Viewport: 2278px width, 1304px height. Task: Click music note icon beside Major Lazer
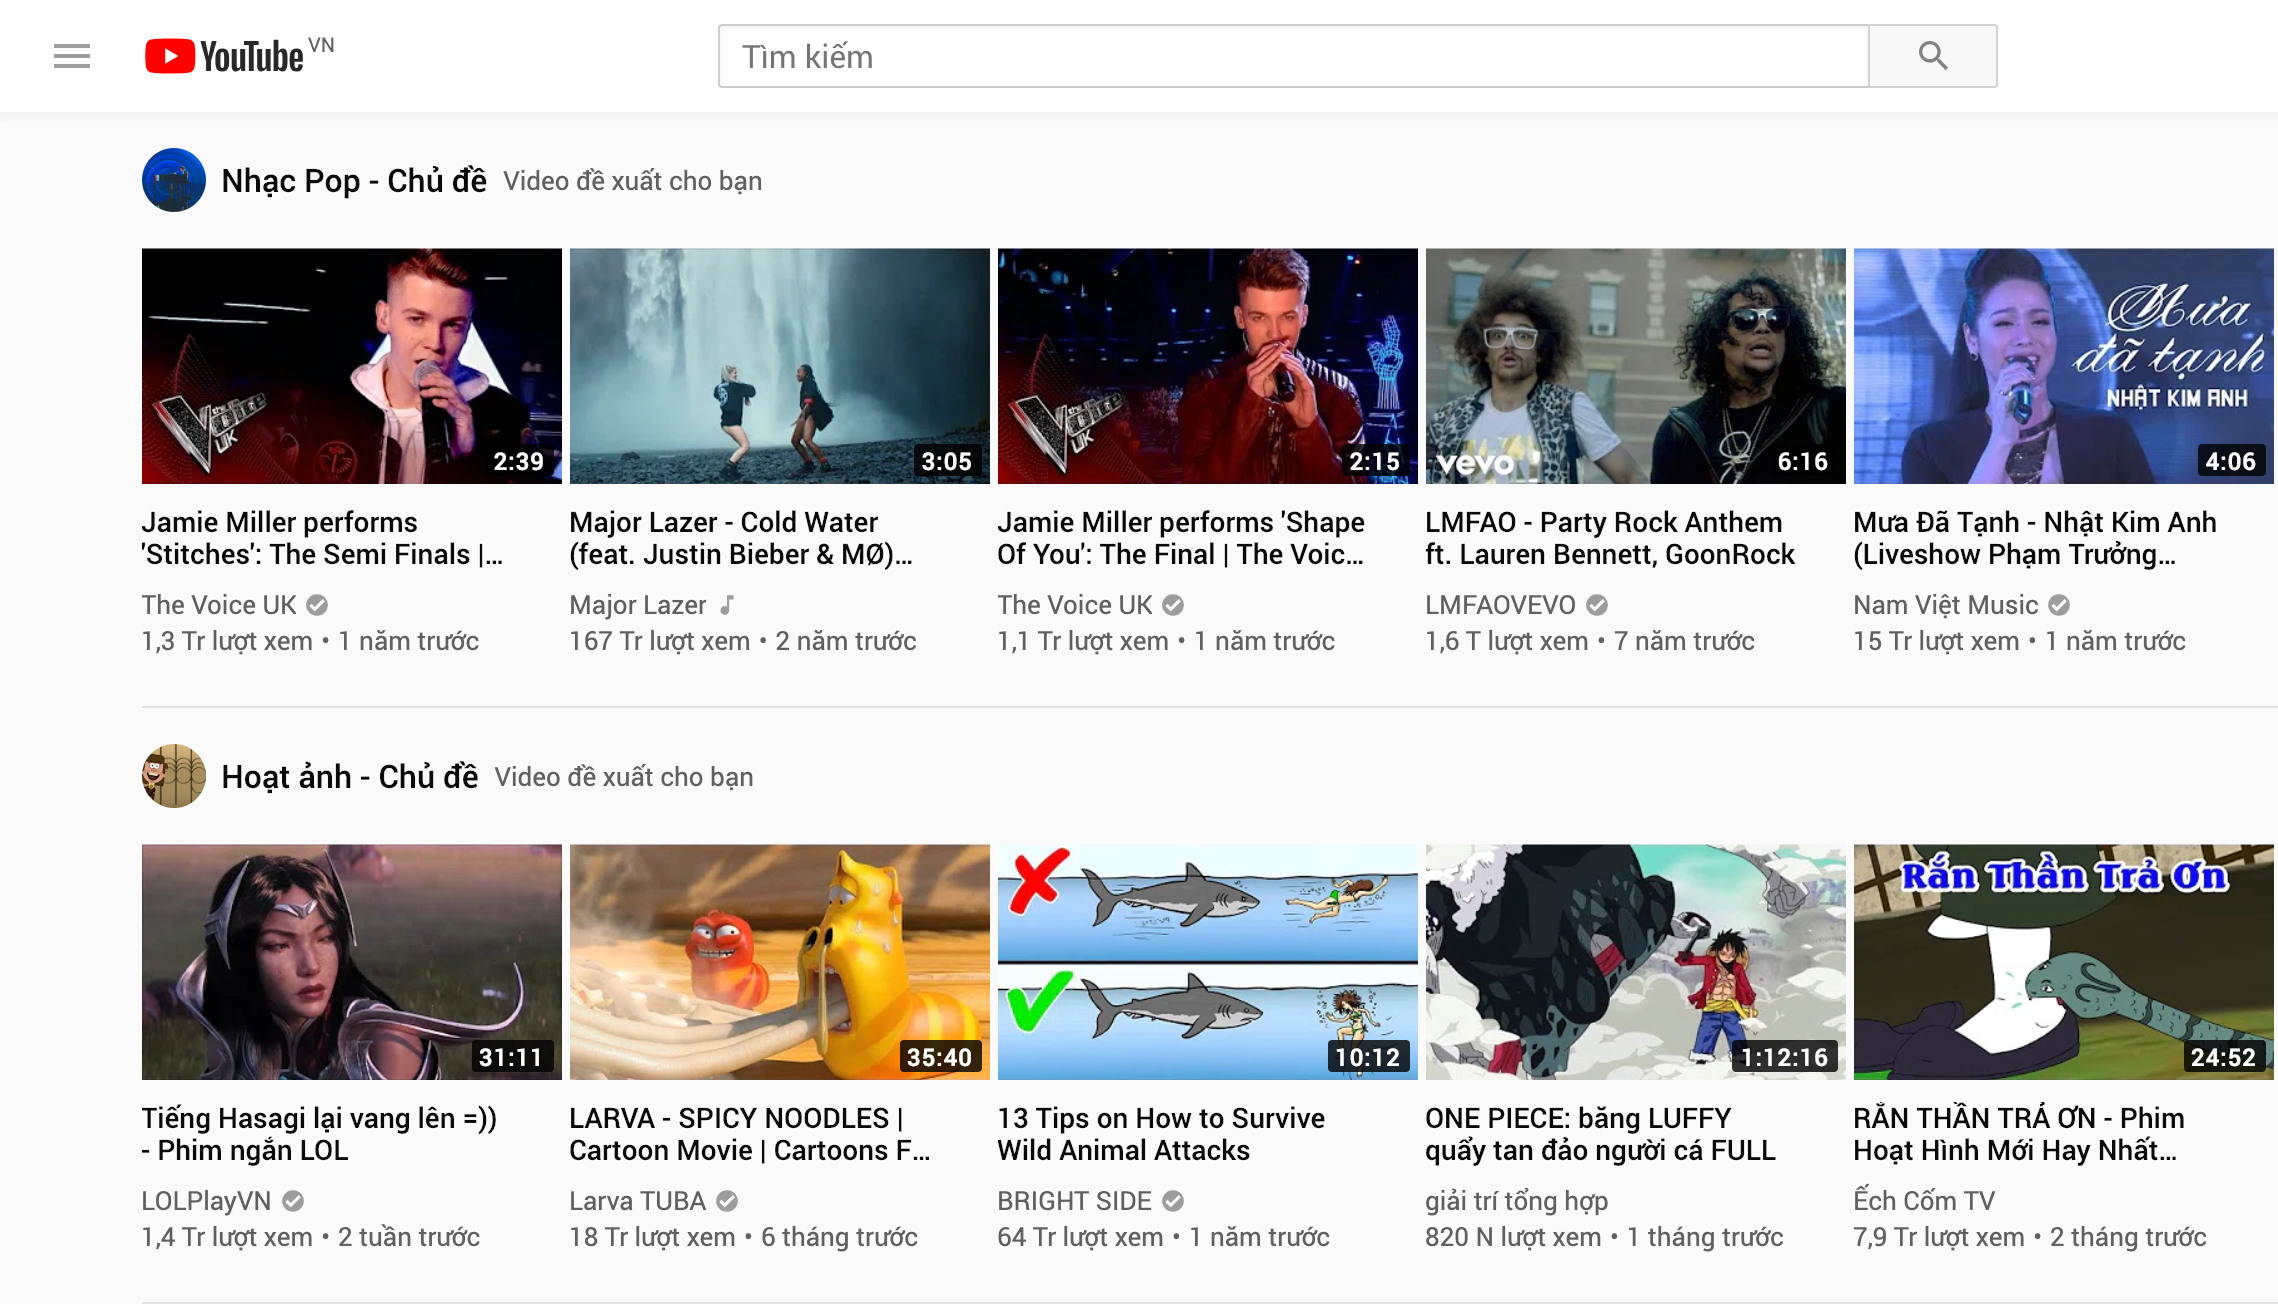(728, 605)
